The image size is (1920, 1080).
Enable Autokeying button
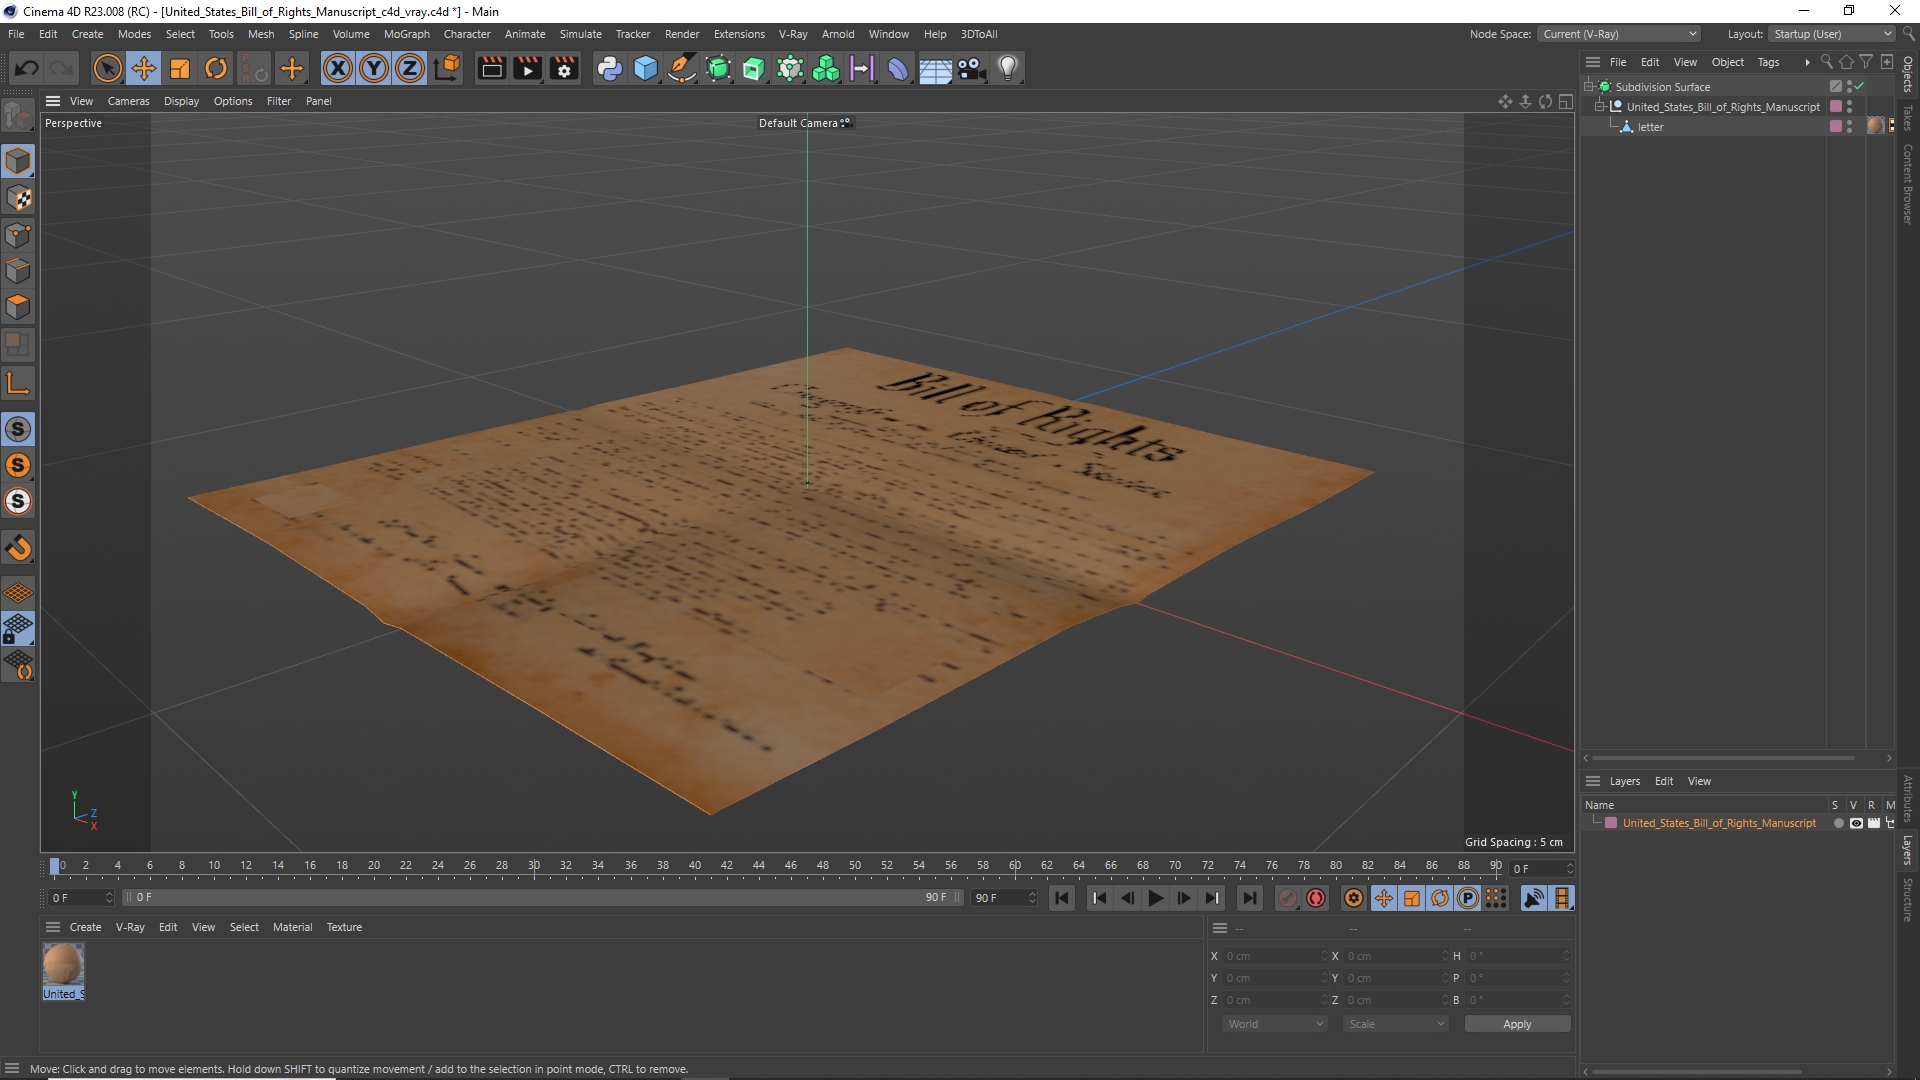click(1316, 898)
